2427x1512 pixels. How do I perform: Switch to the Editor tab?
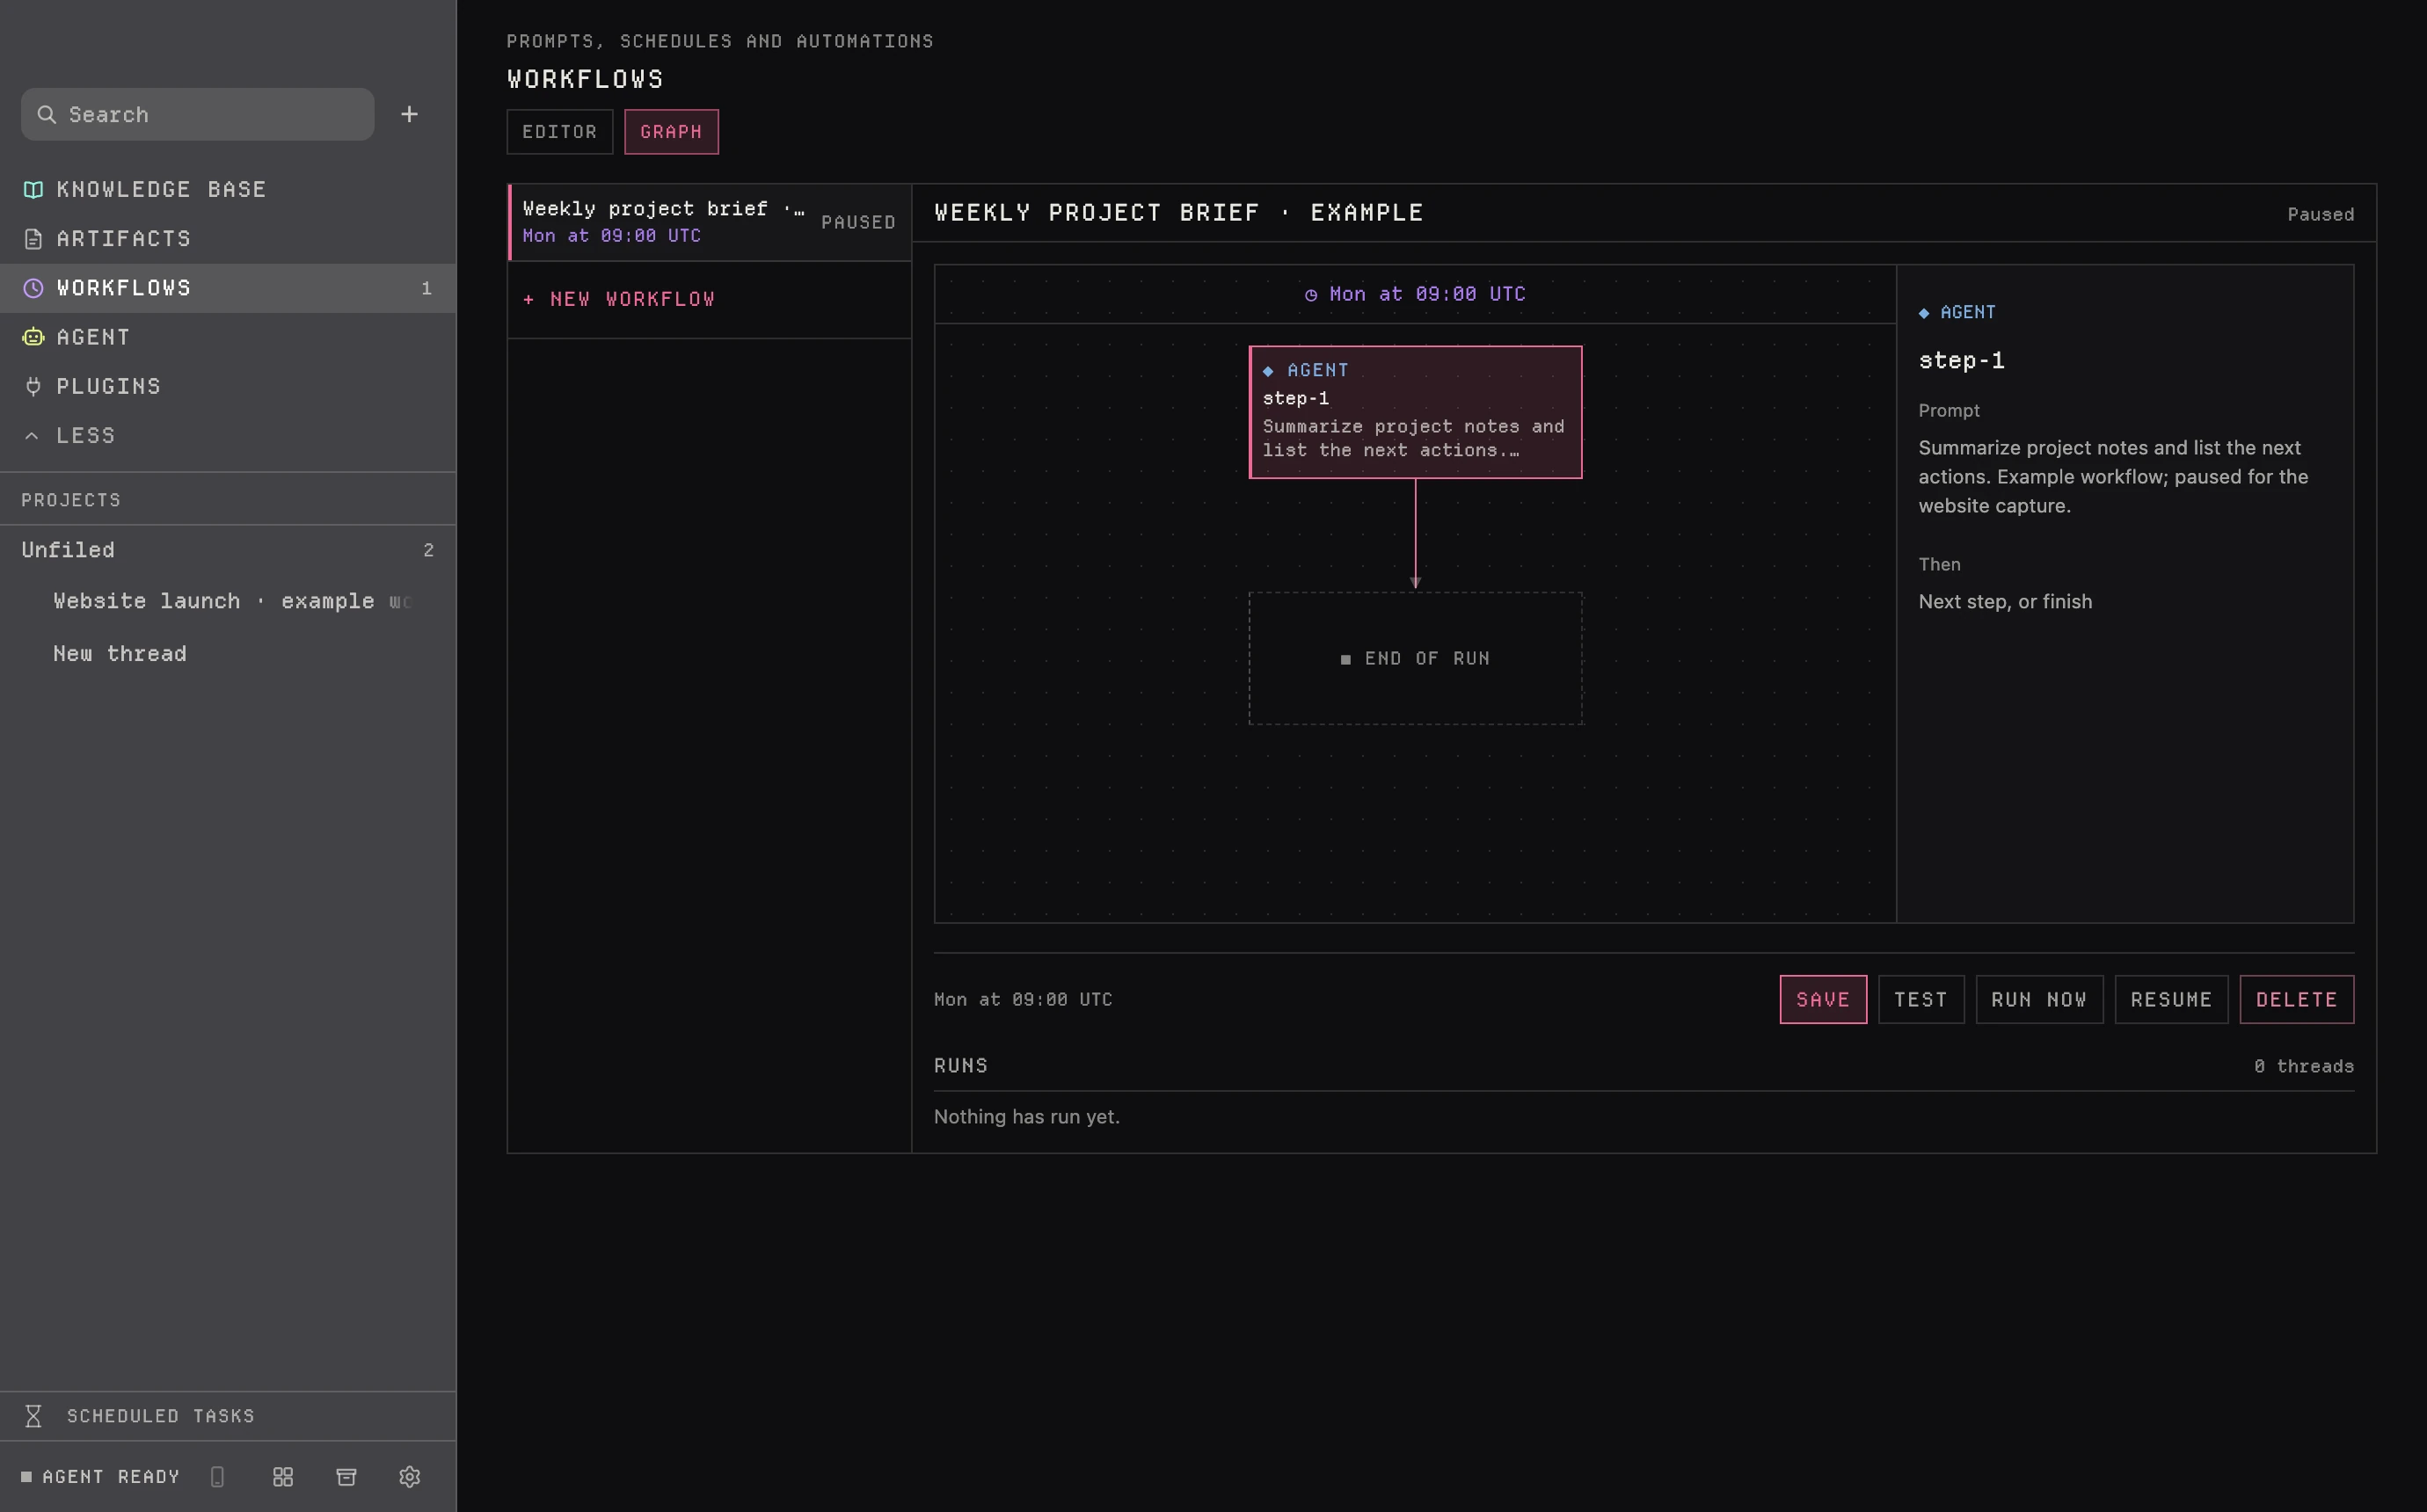(559, 131)
